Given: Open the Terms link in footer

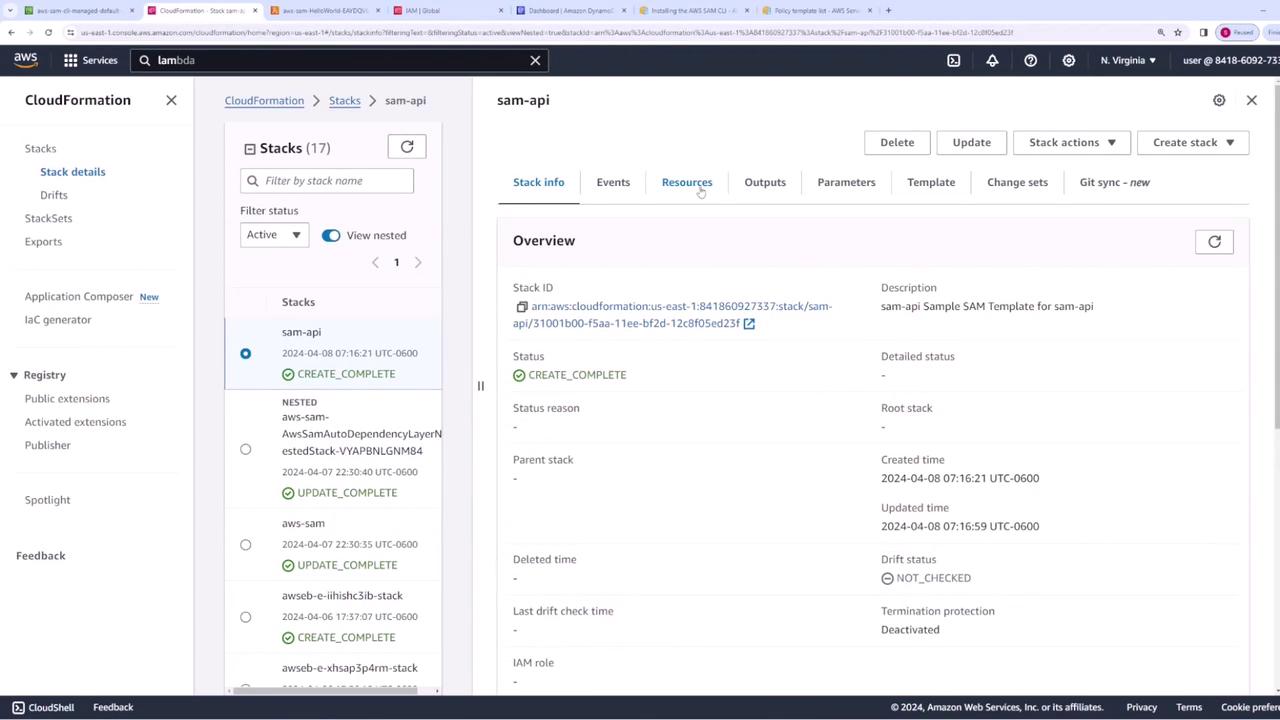Looking at the screenshot, I should 1189,707.
